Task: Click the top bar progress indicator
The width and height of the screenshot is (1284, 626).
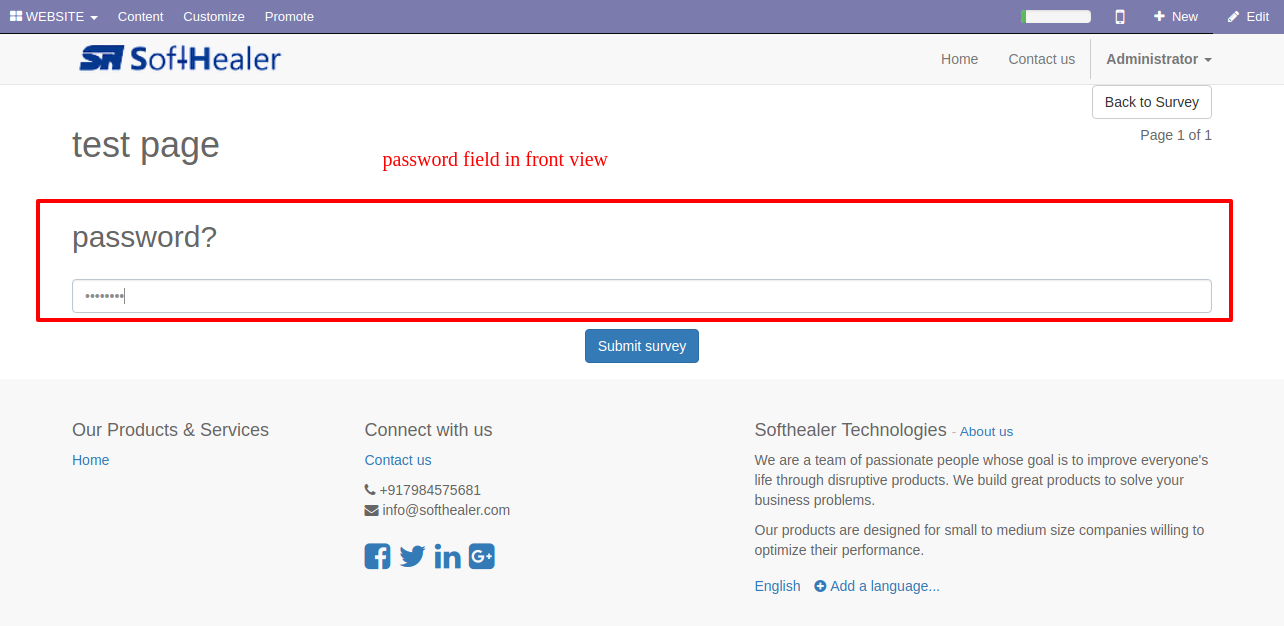Action: [x=1056, y=17]
